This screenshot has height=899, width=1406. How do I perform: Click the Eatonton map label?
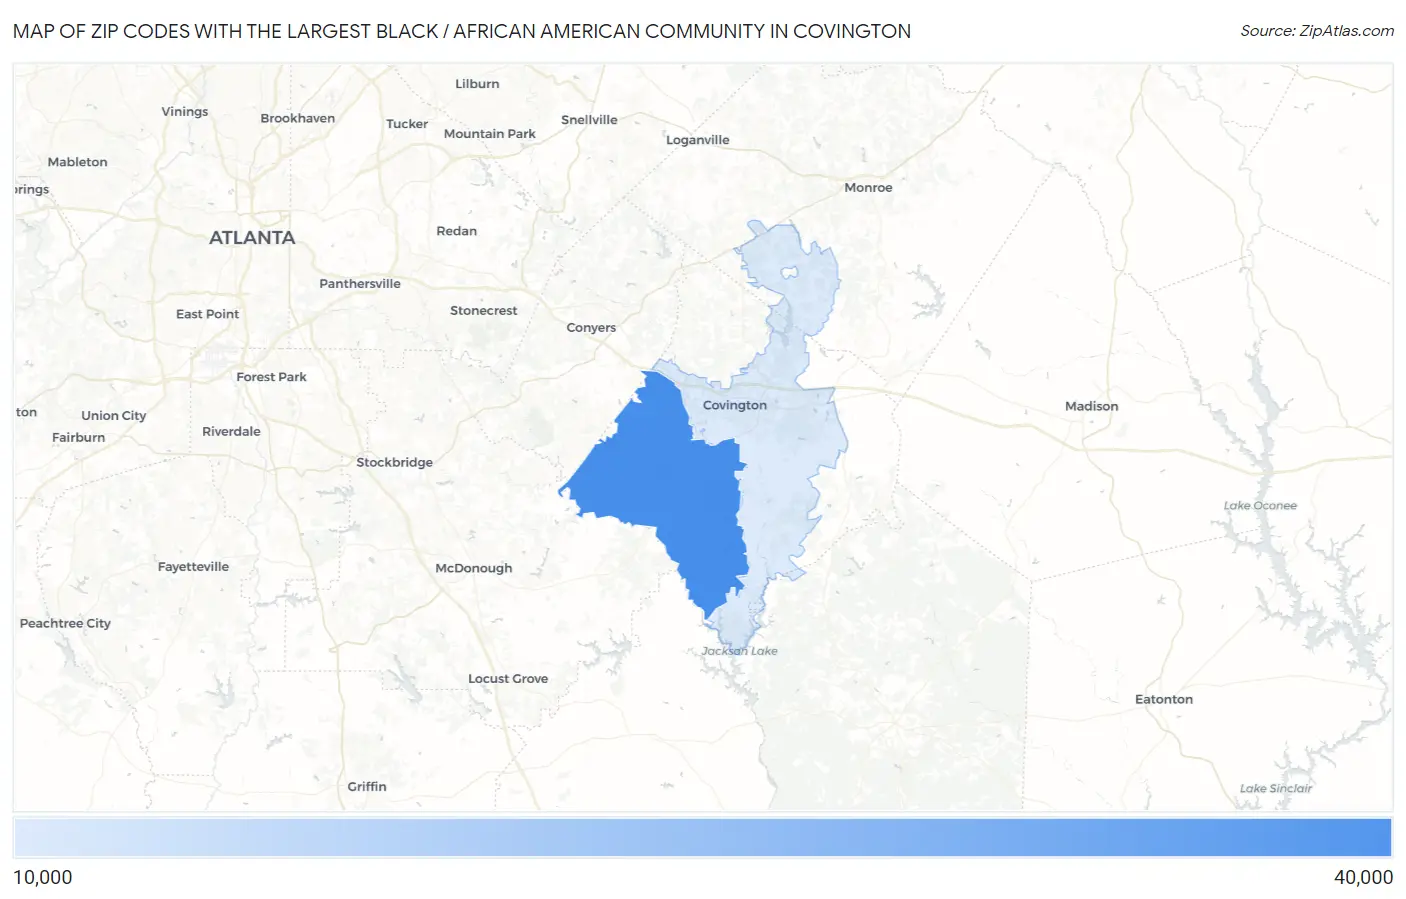[x=1164, y=700]
